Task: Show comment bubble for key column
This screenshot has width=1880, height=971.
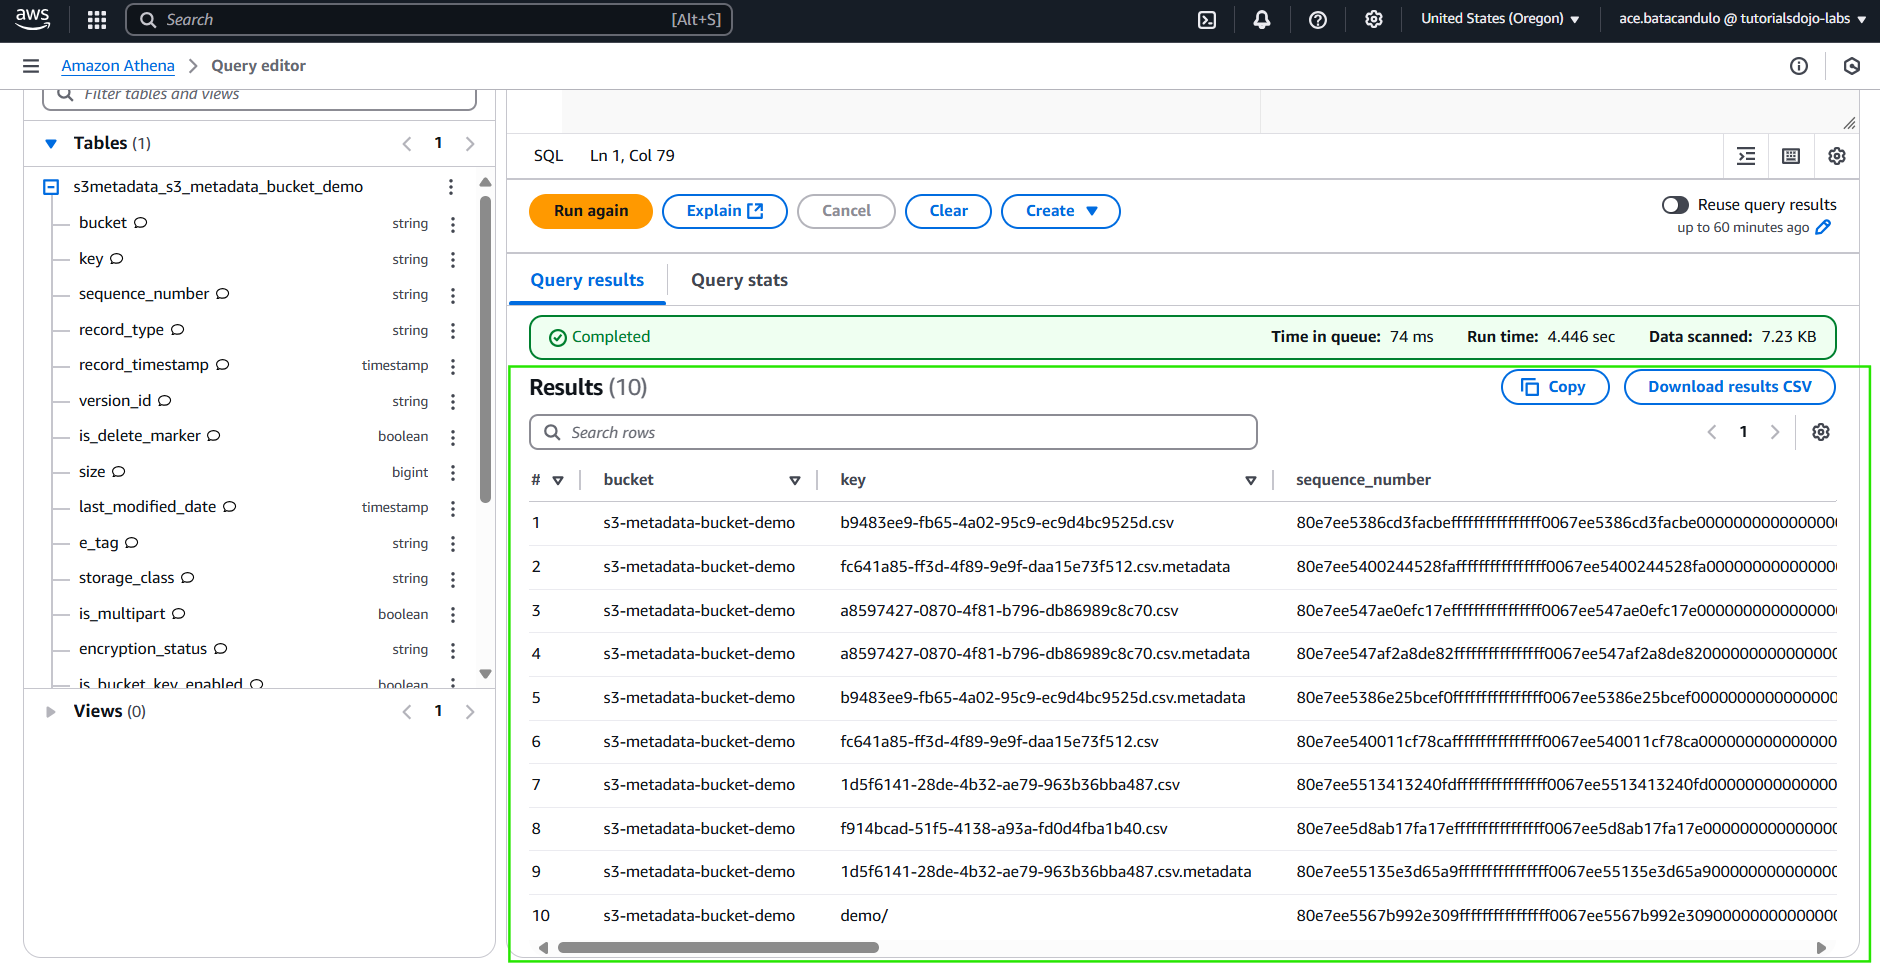Action: [x=117, y=259]
